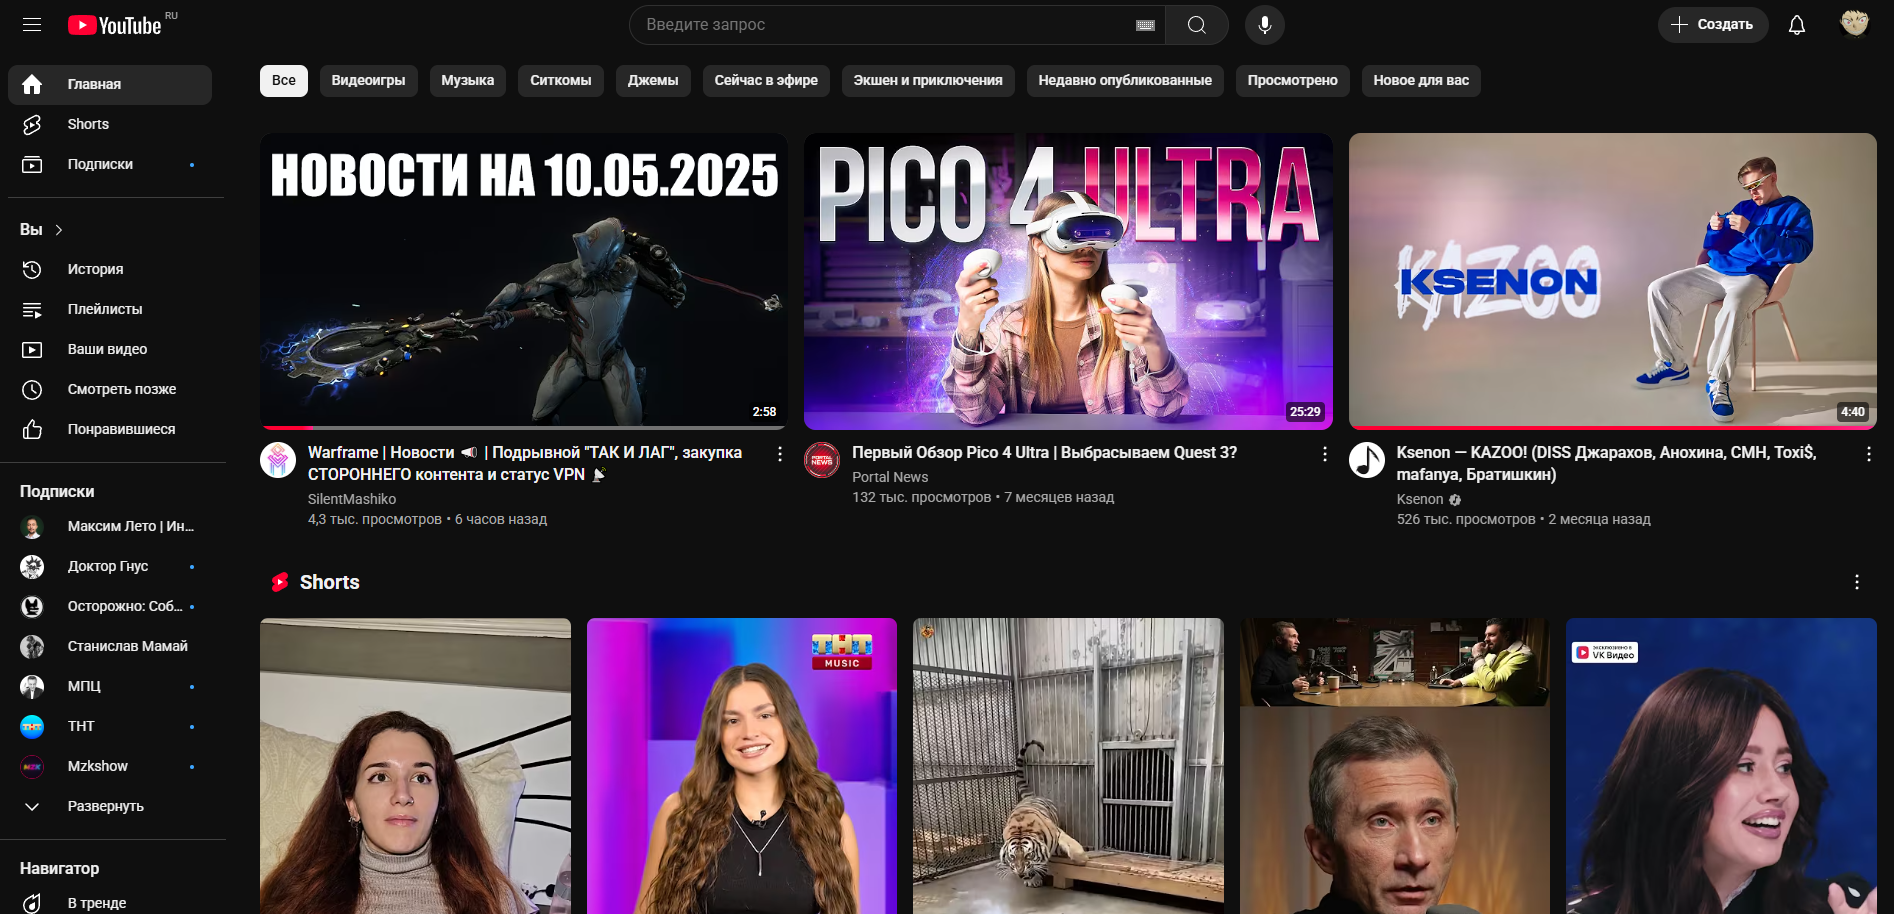Viewport: 1894px width, 914px height.
Task: Open more options for Warframe video
Action: tap(780, 454)
